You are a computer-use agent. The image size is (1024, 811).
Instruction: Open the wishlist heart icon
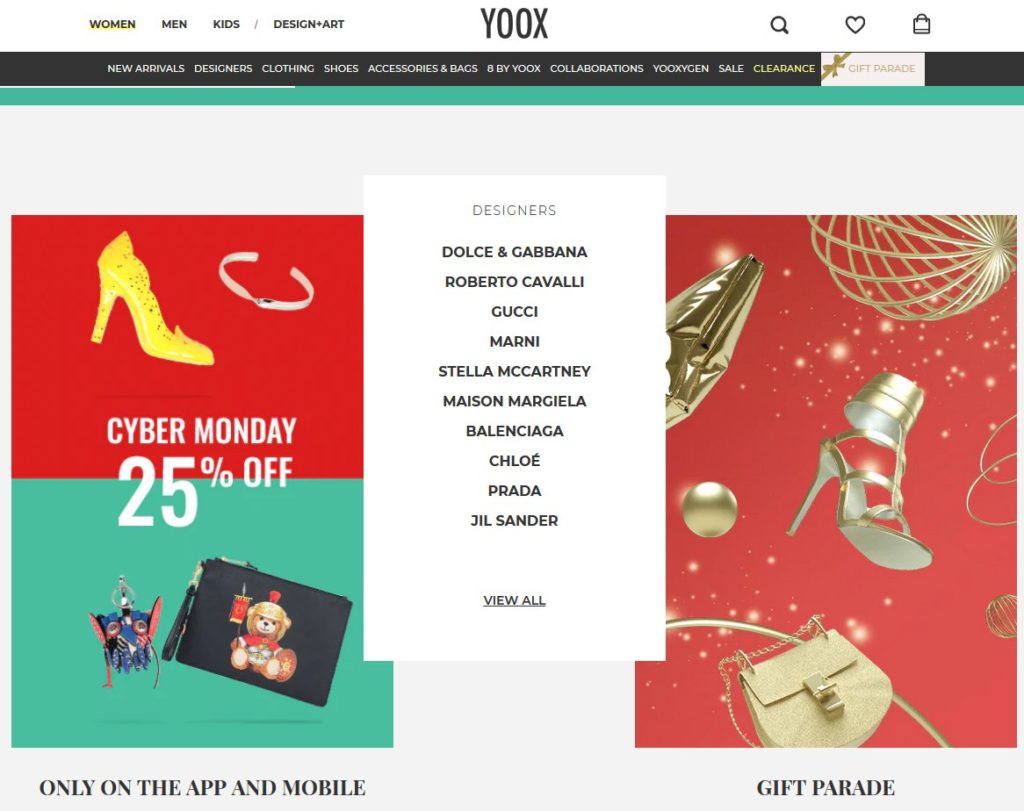point(855,25)
